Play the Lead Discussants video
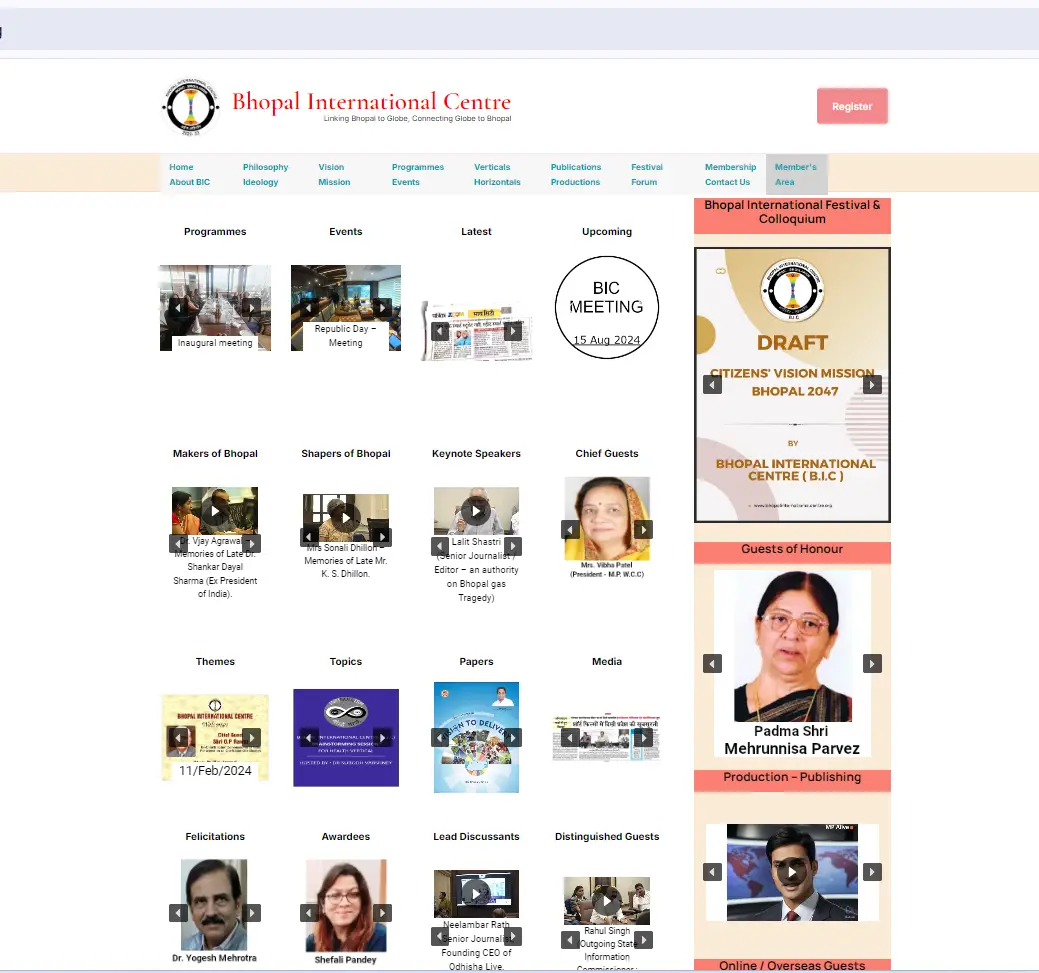The width and height of the screenshot is (1039, 973). [476, 893]
